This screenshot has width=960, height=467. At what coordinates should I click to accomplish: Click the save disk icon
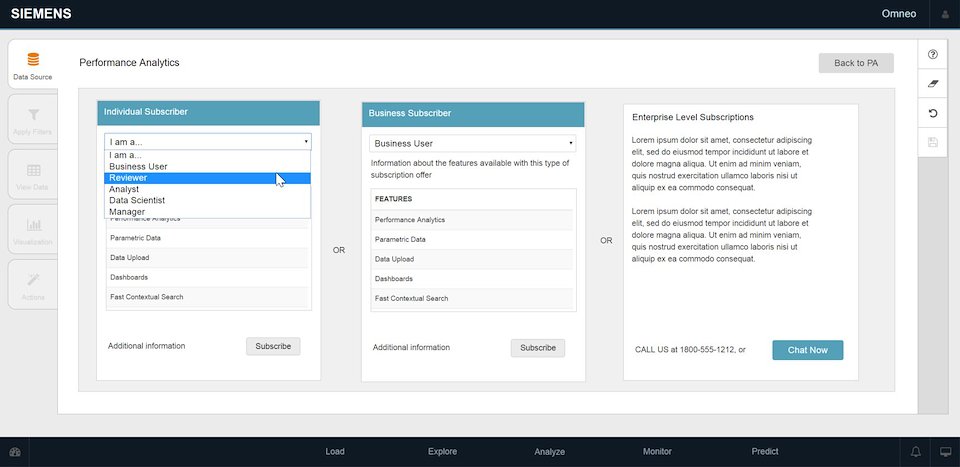click(932, 143)
